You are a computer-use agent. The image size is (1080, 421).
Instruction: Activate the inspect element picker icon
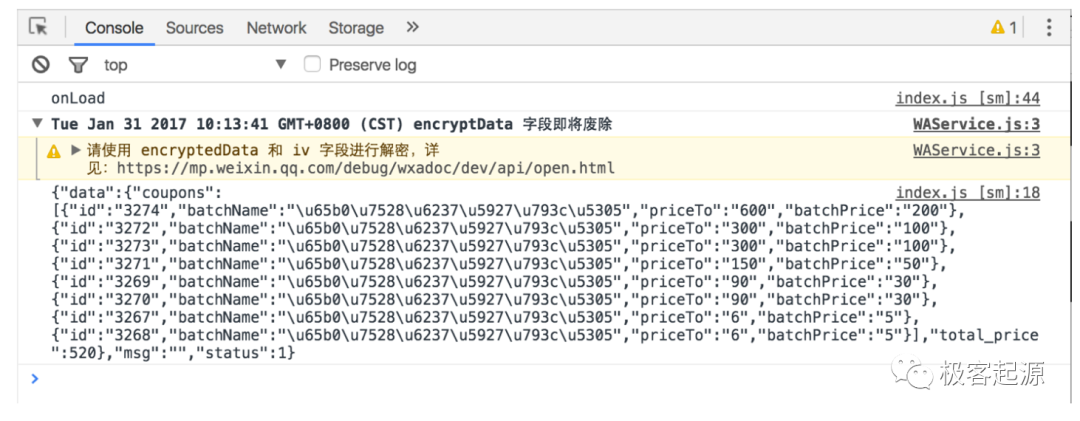point(39,28)
